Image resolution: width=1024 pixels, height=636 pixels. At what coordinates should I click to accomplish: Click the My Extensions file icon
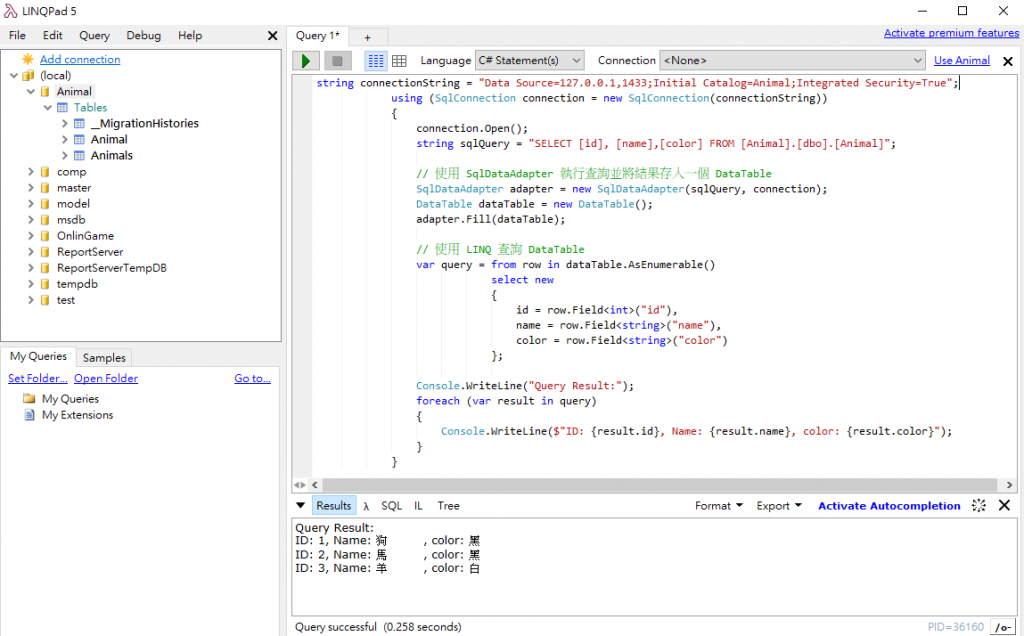[x=29, y=415]
